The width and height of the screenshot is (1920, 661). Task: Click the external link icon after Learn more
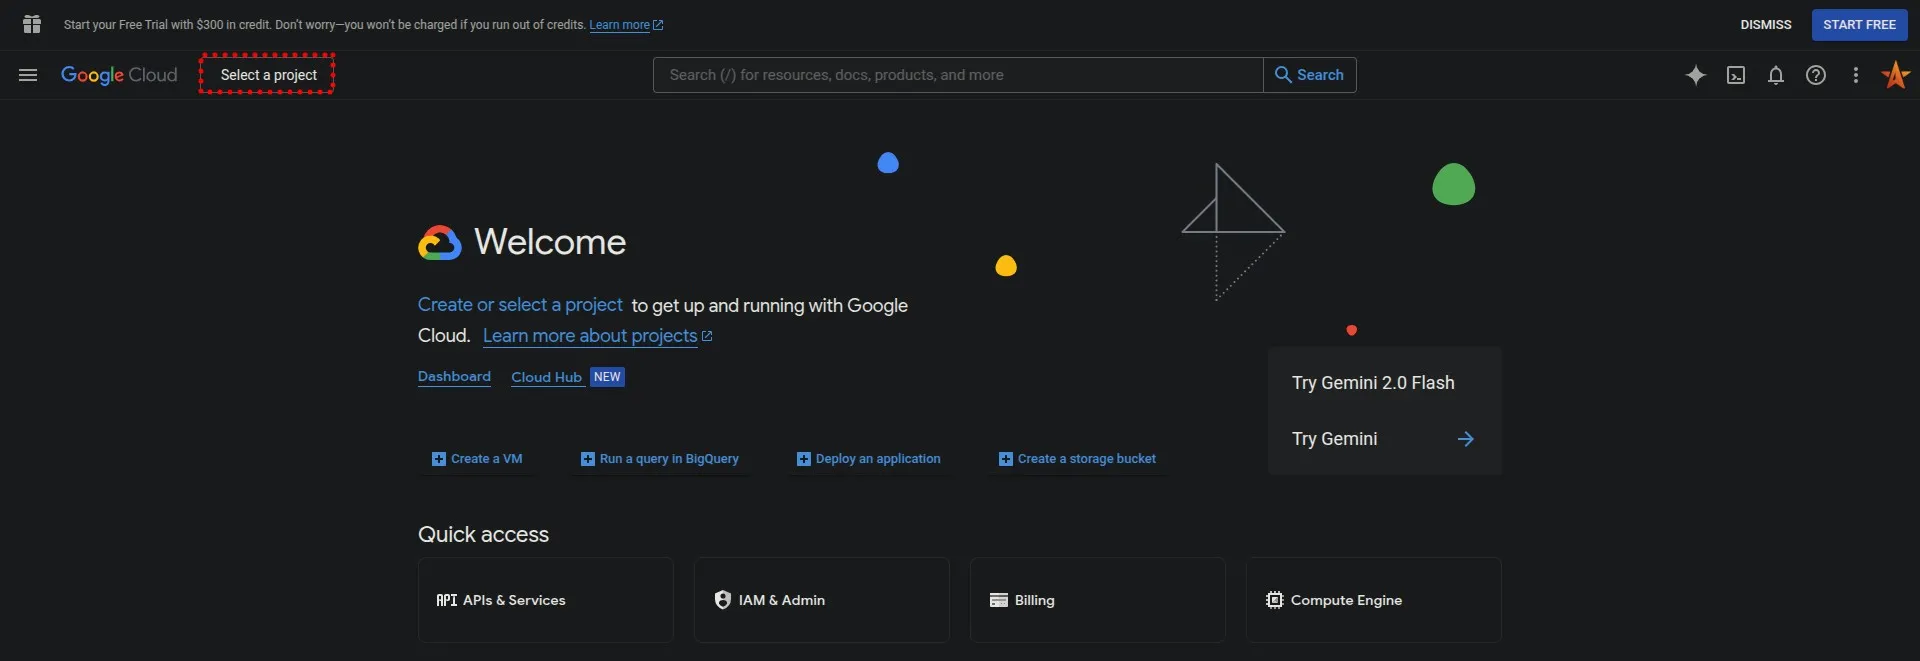coord(658,25)
